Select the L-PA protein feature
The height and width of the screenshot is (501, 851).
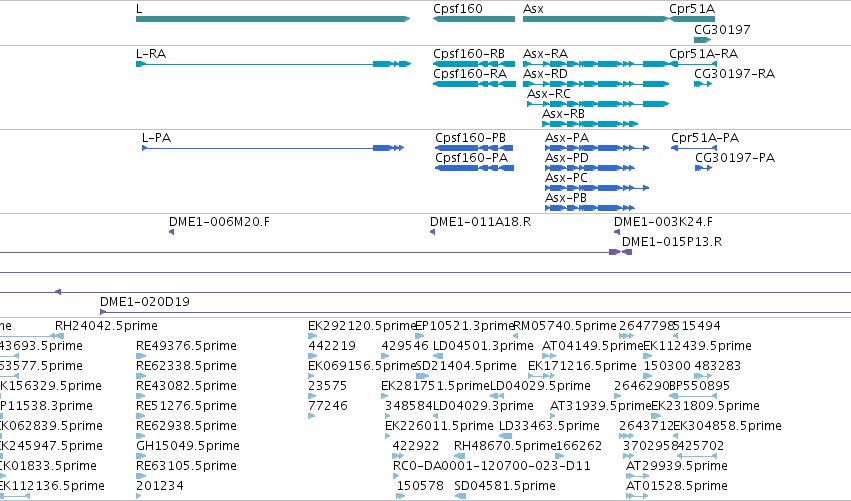click(x=273, y=148)
